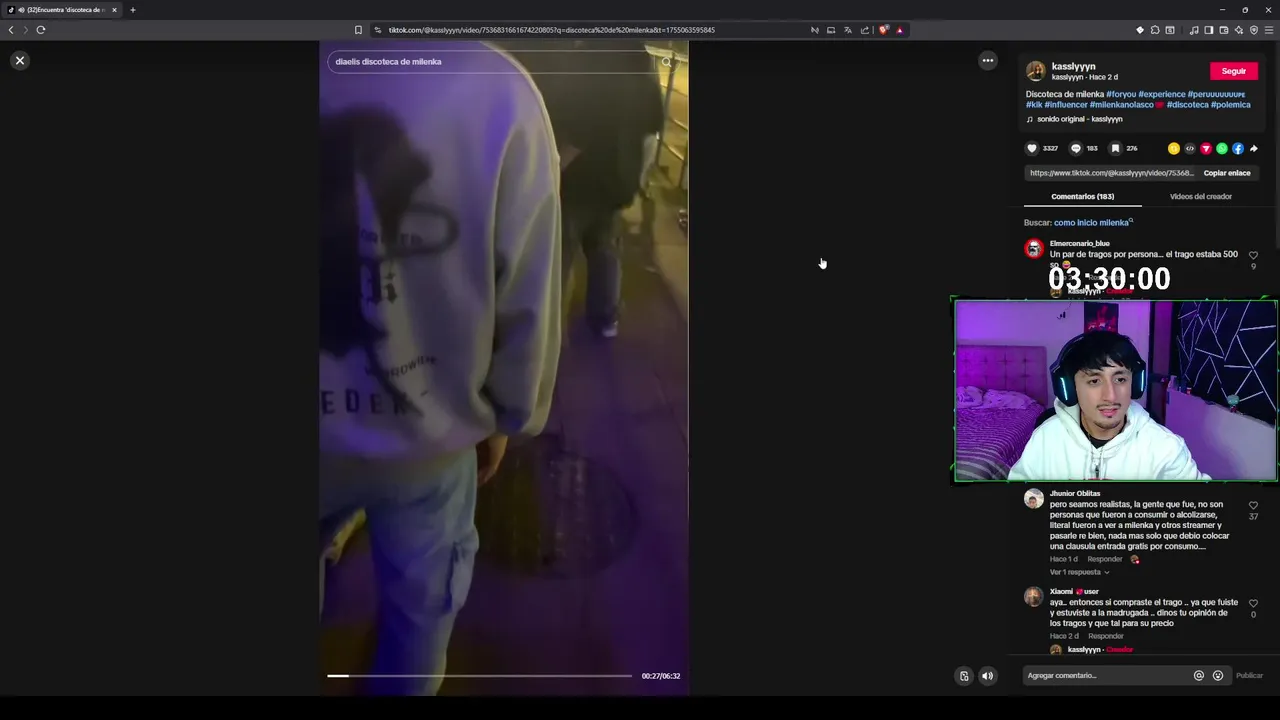This screenshot has width=1280, height=720.
Task: Go back in browser history
Action: click(11, 30)
